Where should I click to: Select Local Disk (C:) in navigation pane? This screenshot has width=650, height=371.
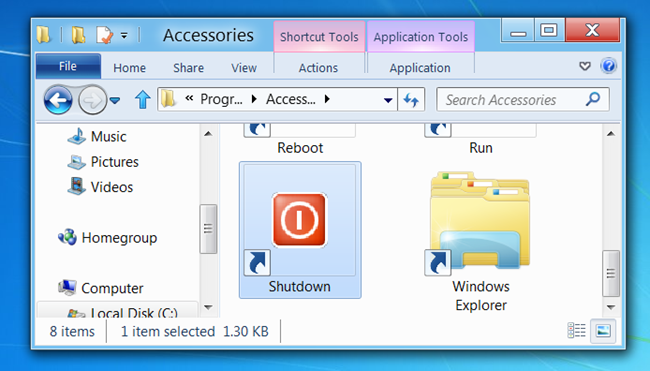pyautogui.click(x=134, y=313)
